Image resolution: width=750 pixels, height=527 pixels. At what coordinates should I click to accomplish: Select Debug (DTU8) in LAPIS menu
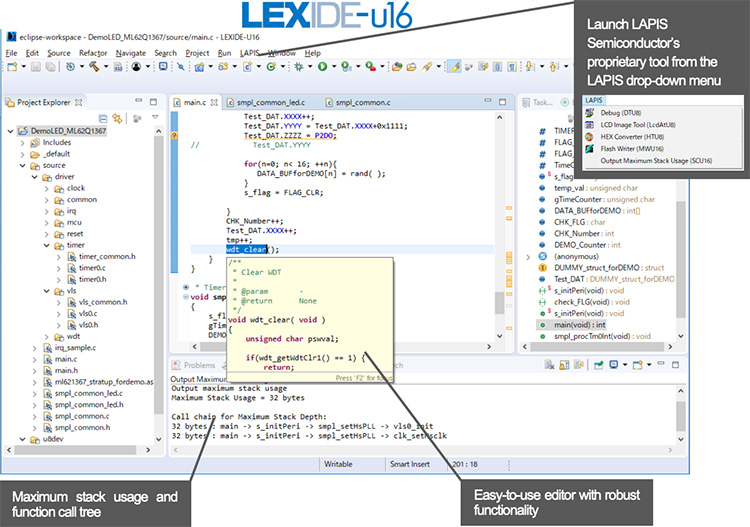pos(620,113)
